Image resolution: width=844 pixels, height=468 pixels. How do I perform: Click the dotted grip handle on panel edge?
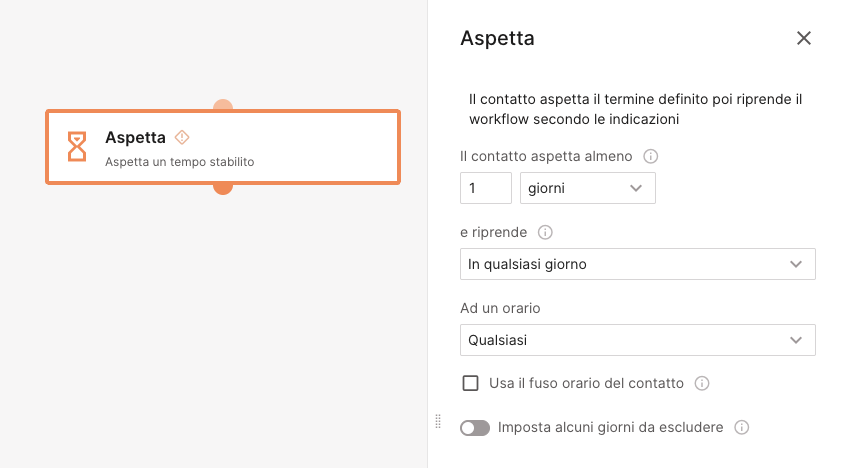click(x=438, y=421)
